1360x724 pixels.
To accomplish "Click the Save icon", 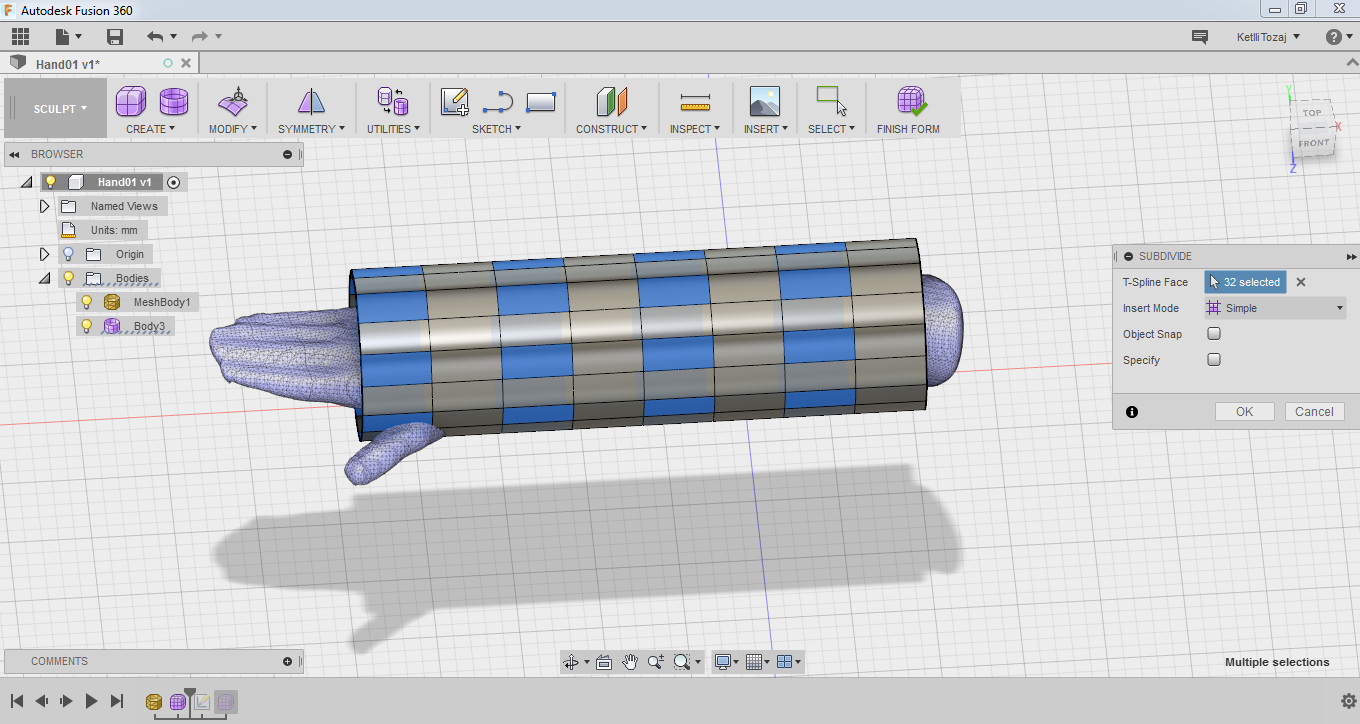I will tap(115, 37).
